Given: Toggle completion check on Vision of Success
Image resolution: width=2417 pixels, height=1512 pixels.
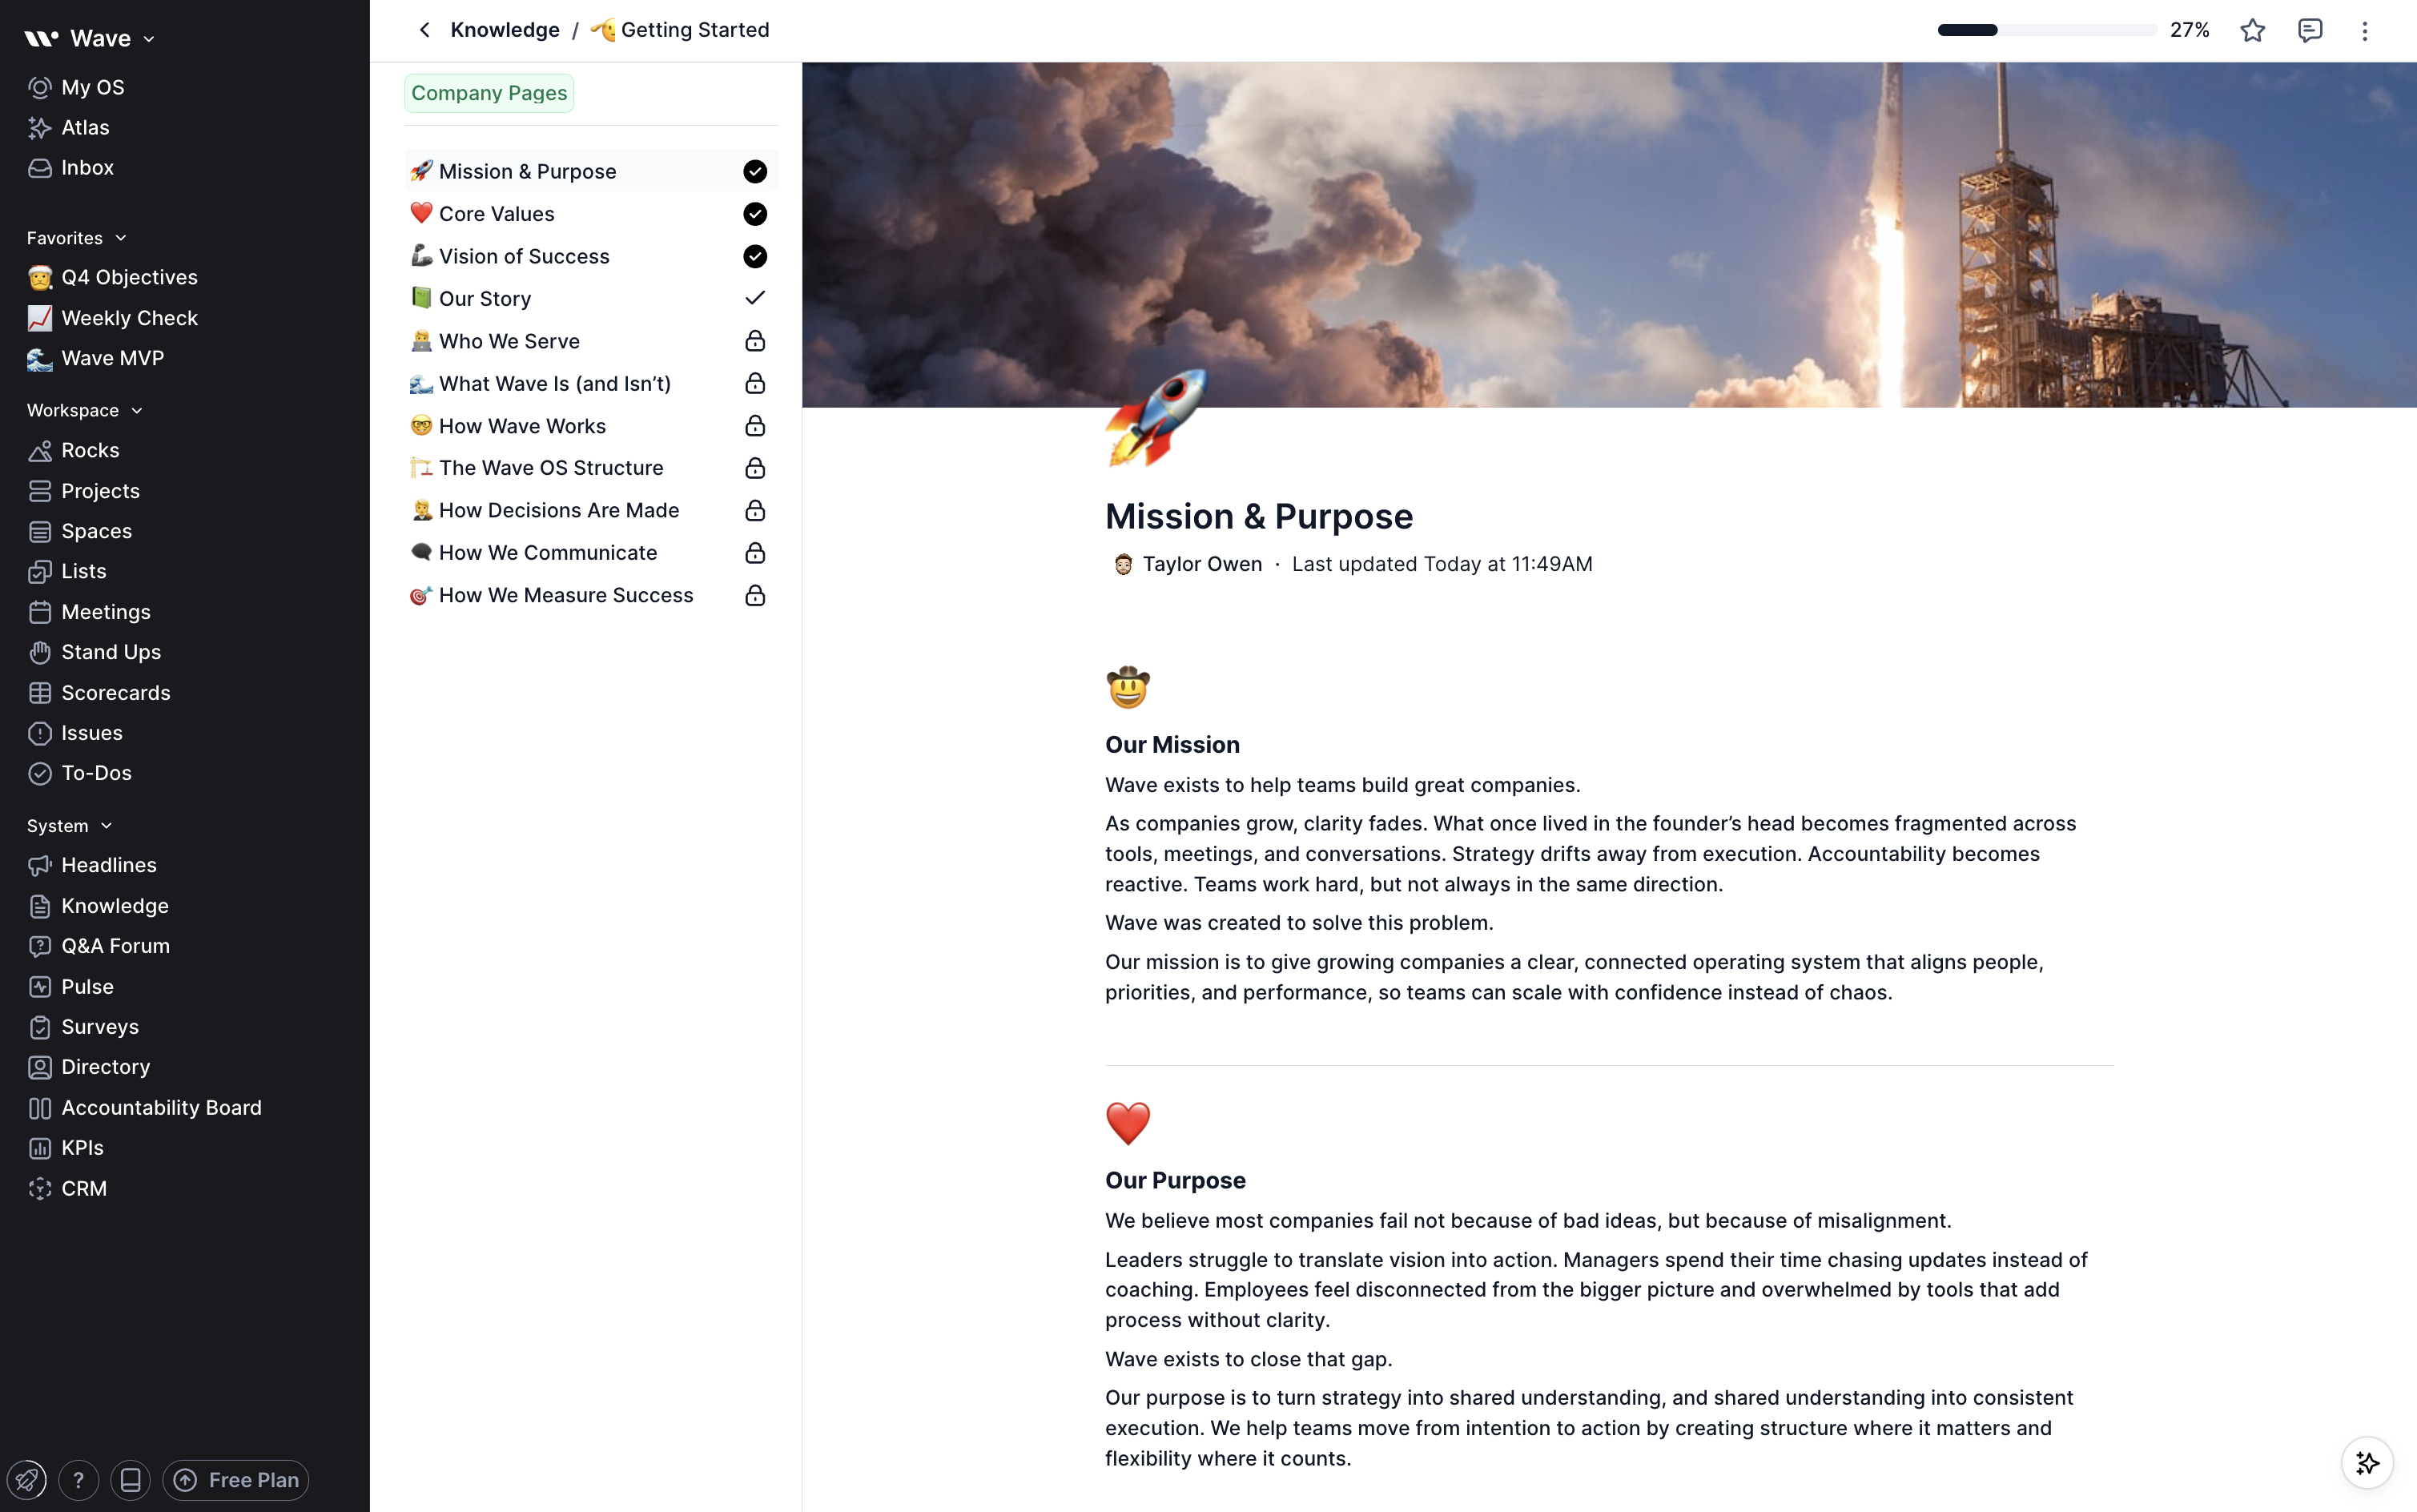Looking at the screenshot, I should (755, 256).
